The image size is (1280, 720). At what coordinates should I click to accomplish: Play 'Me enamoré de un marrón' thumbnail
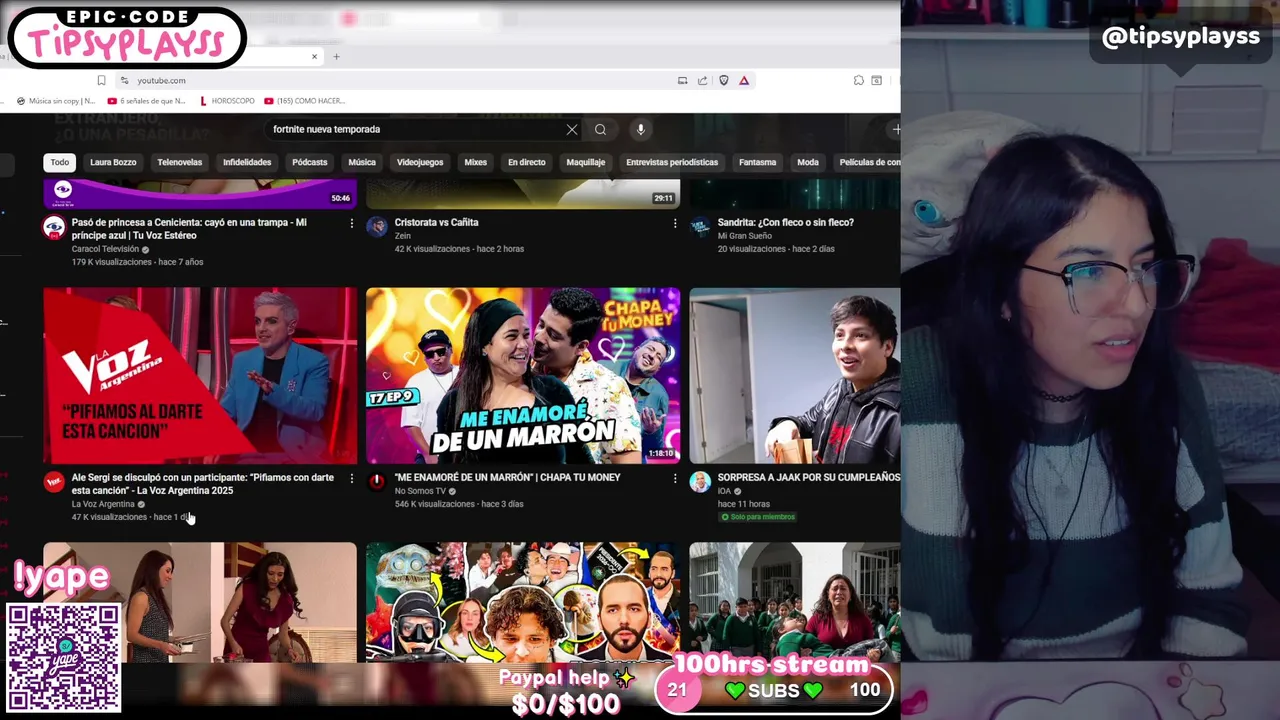click(x=523, y=376)
